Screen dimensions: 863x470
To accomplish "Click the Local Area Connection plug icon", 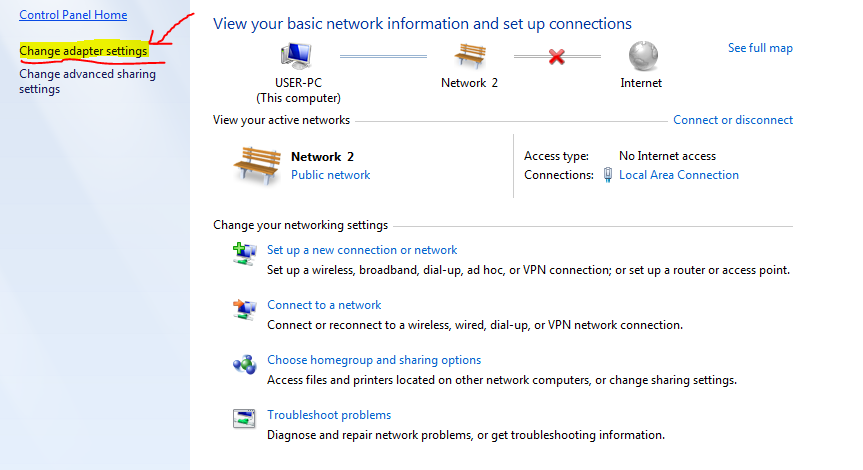I will point(608,175).
